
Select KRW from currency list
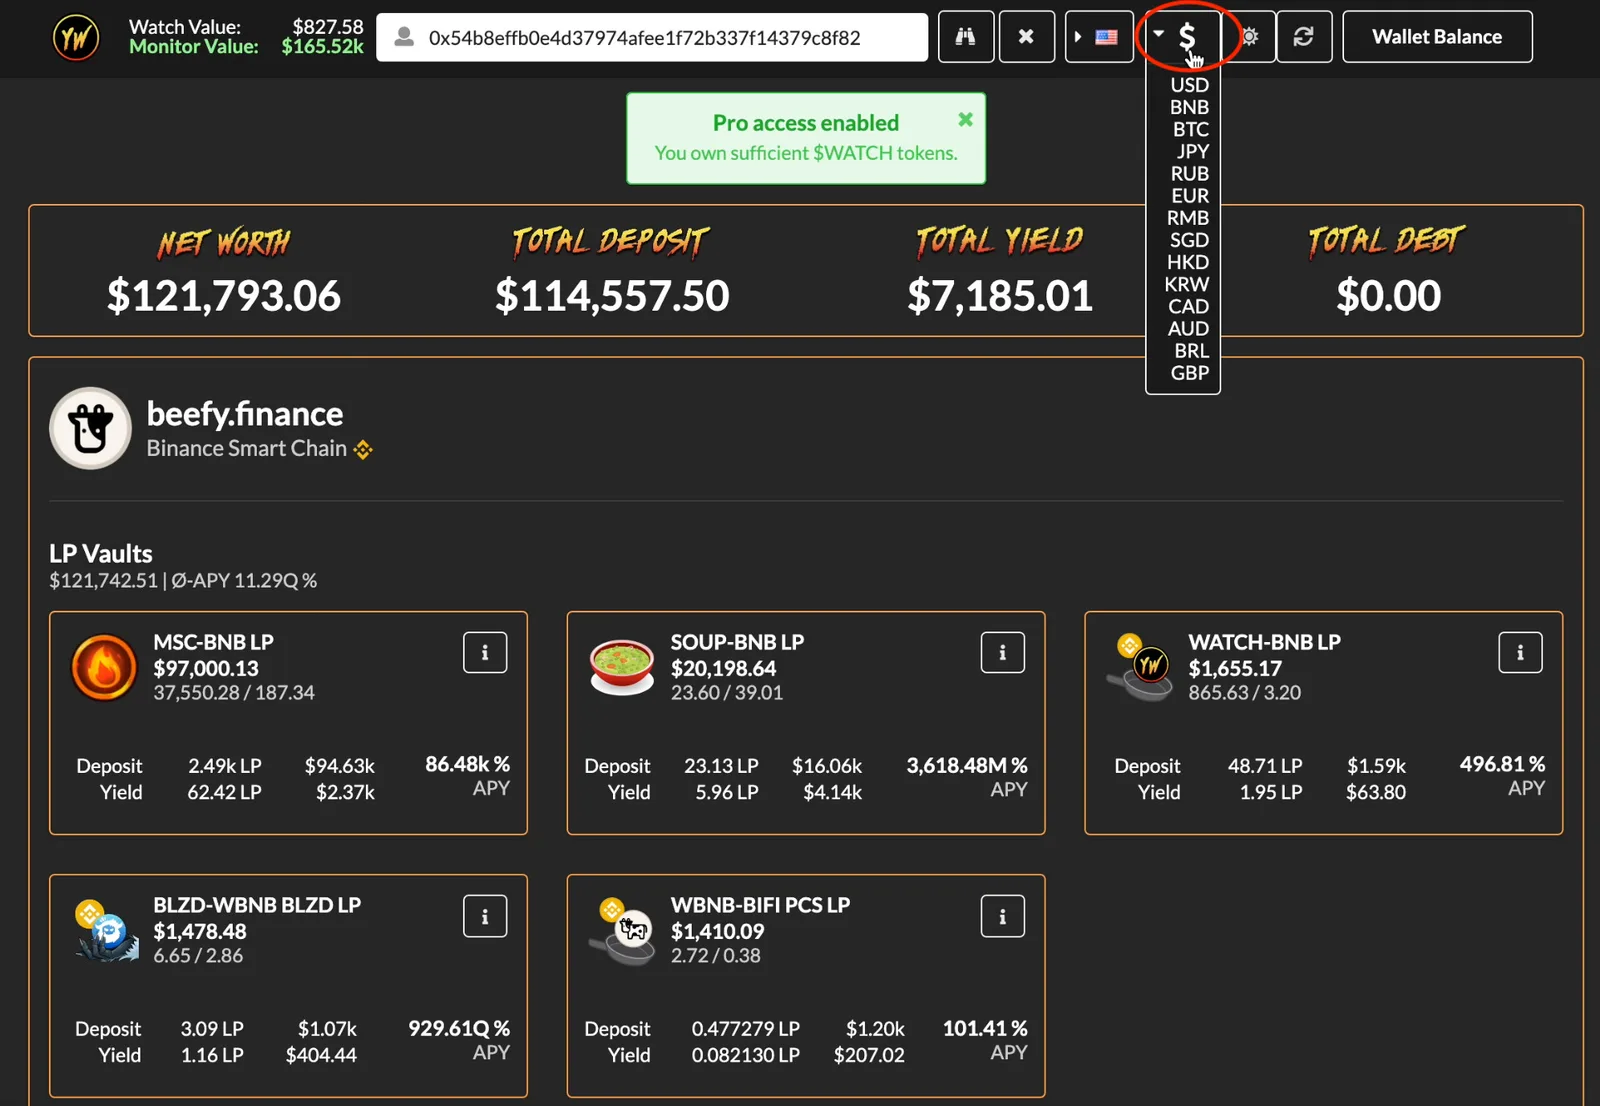(x=1187, y=284)
